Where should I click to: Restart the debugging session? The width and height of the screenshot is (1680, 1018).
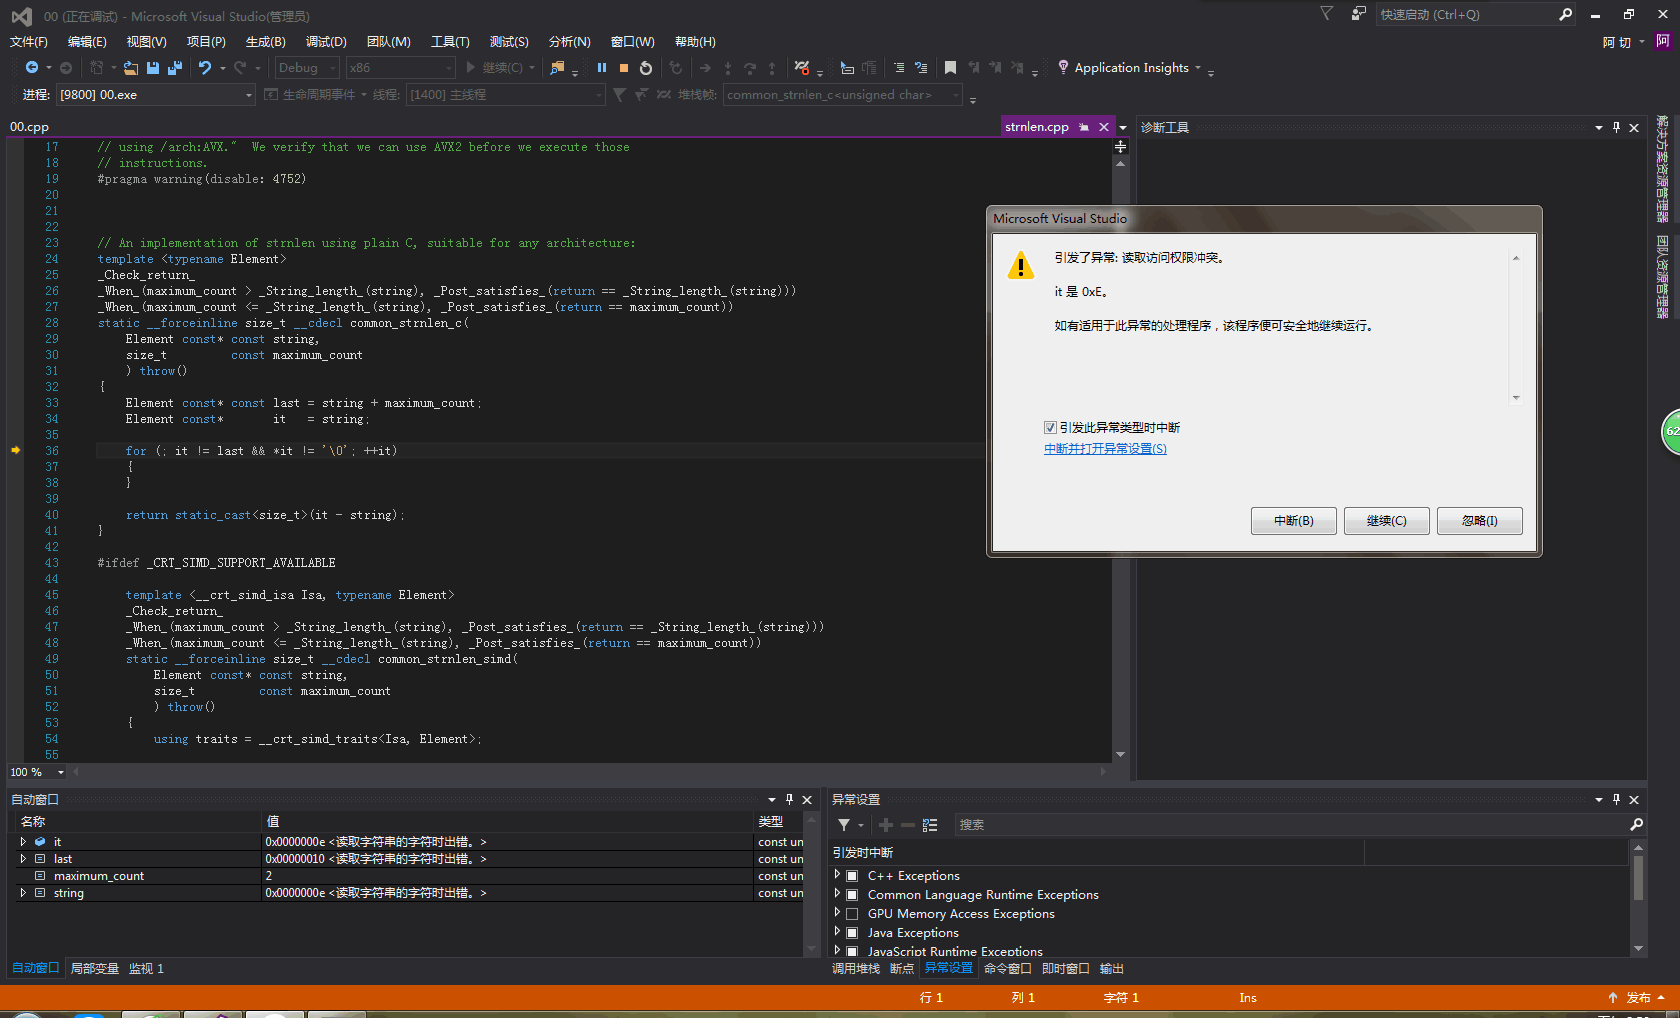pyautogui.click(x=646, y=68)
